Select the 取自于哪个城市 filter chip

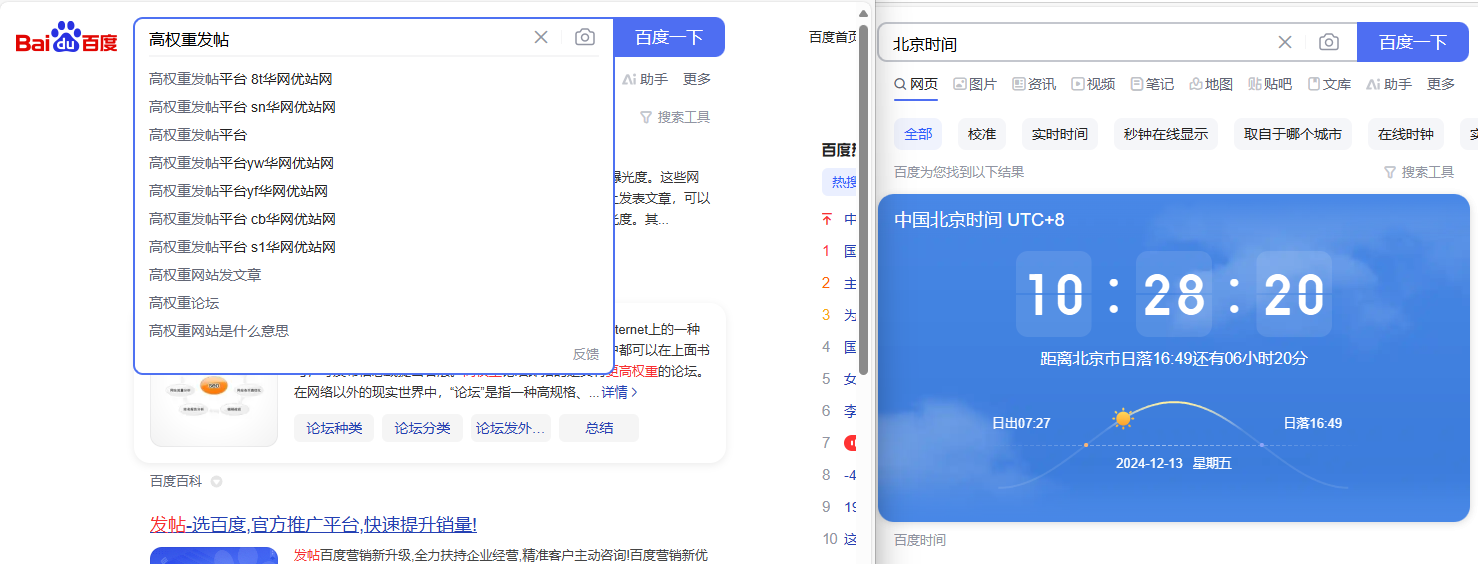point(1293,134)
